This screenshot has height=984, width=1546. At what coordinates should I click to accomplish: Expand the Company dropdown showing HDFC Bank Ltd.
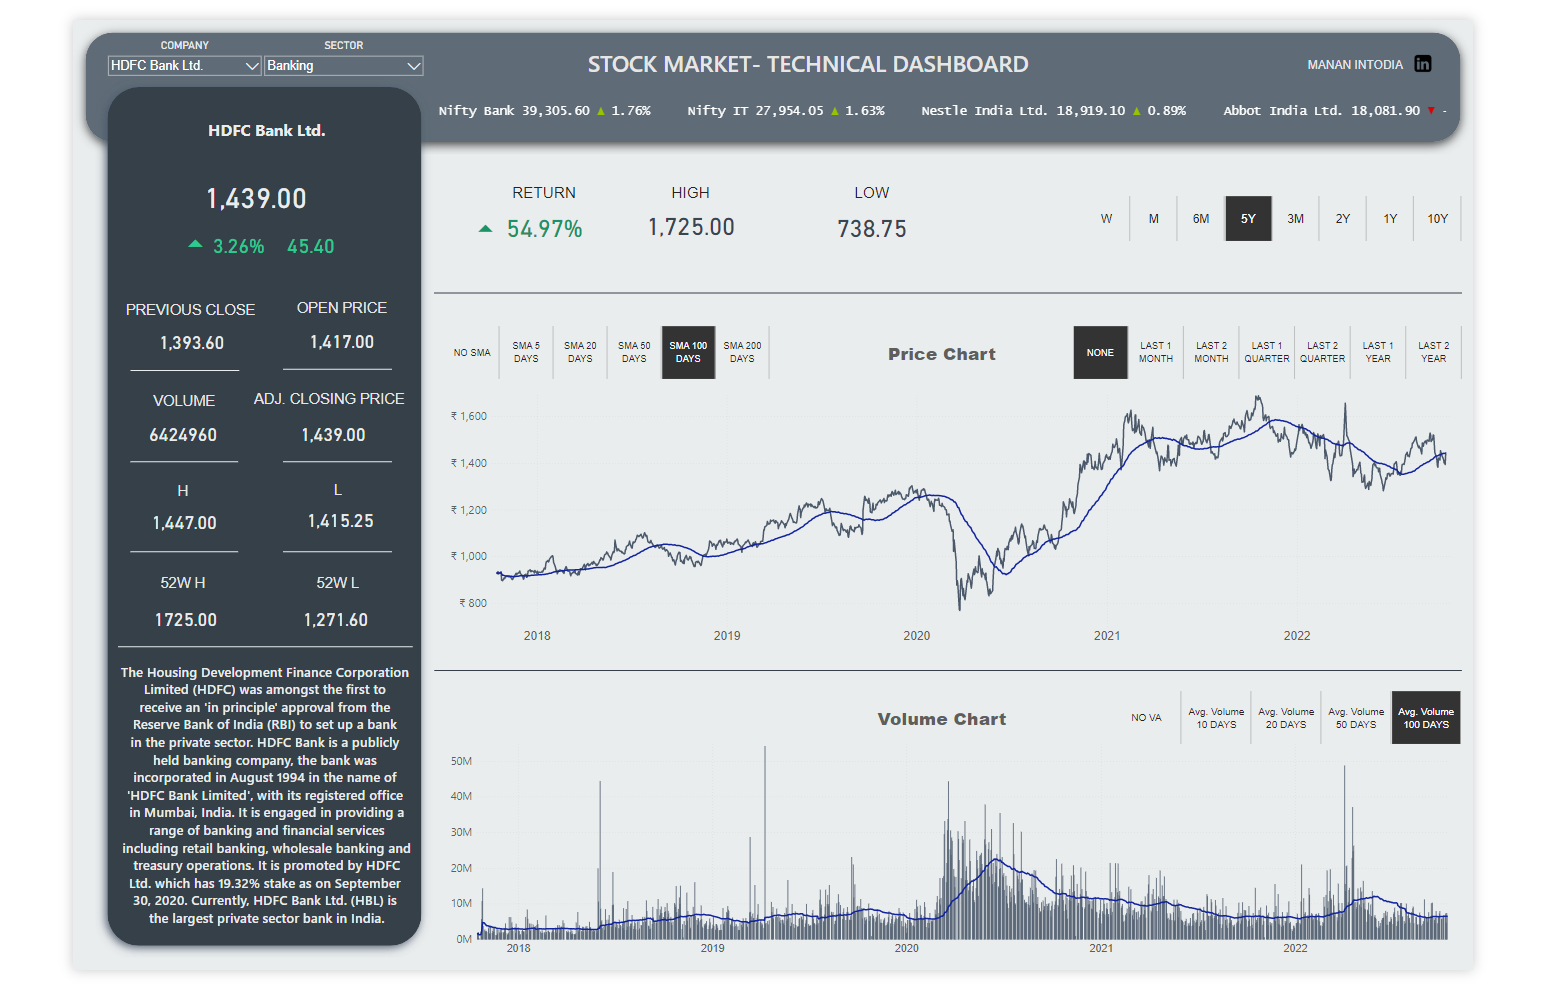coord(184,66)
